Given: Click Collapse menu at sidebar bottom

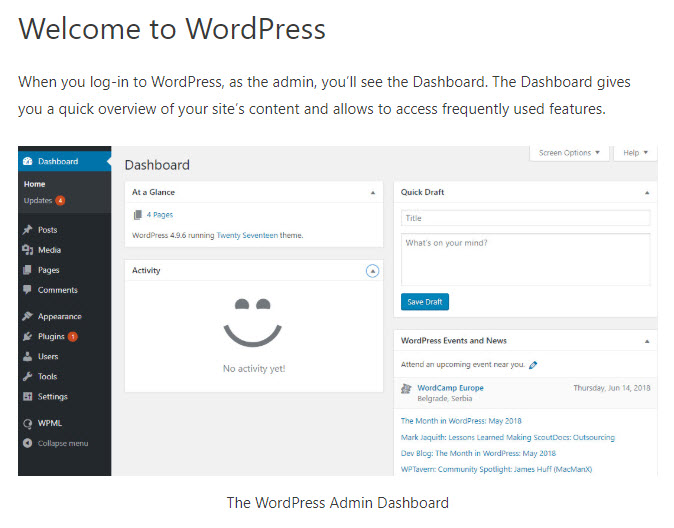Looking at the screenshot, I should (x=62, y=443).
